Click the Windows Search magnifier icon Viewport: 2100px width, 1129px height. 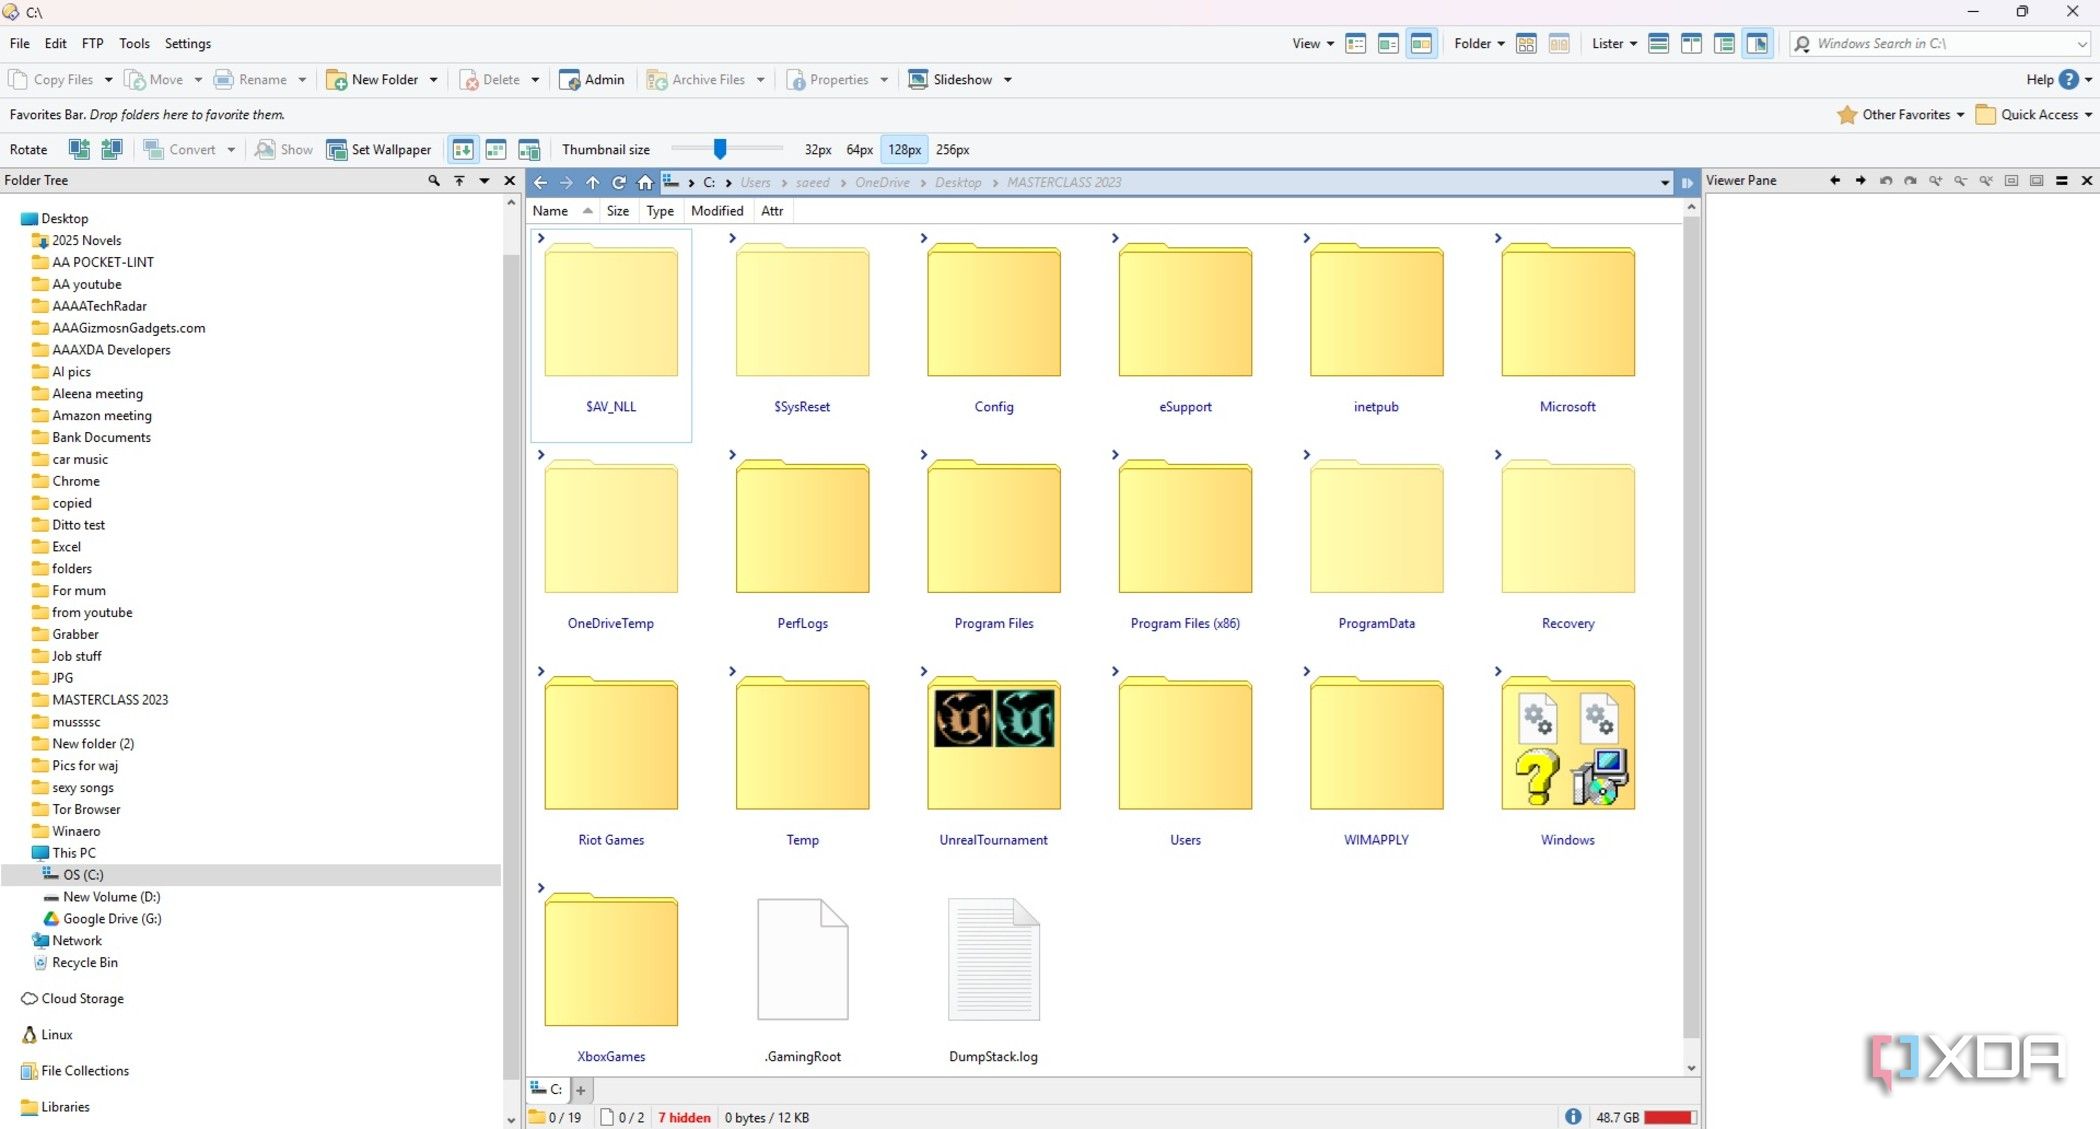(x=1802, y=44)
